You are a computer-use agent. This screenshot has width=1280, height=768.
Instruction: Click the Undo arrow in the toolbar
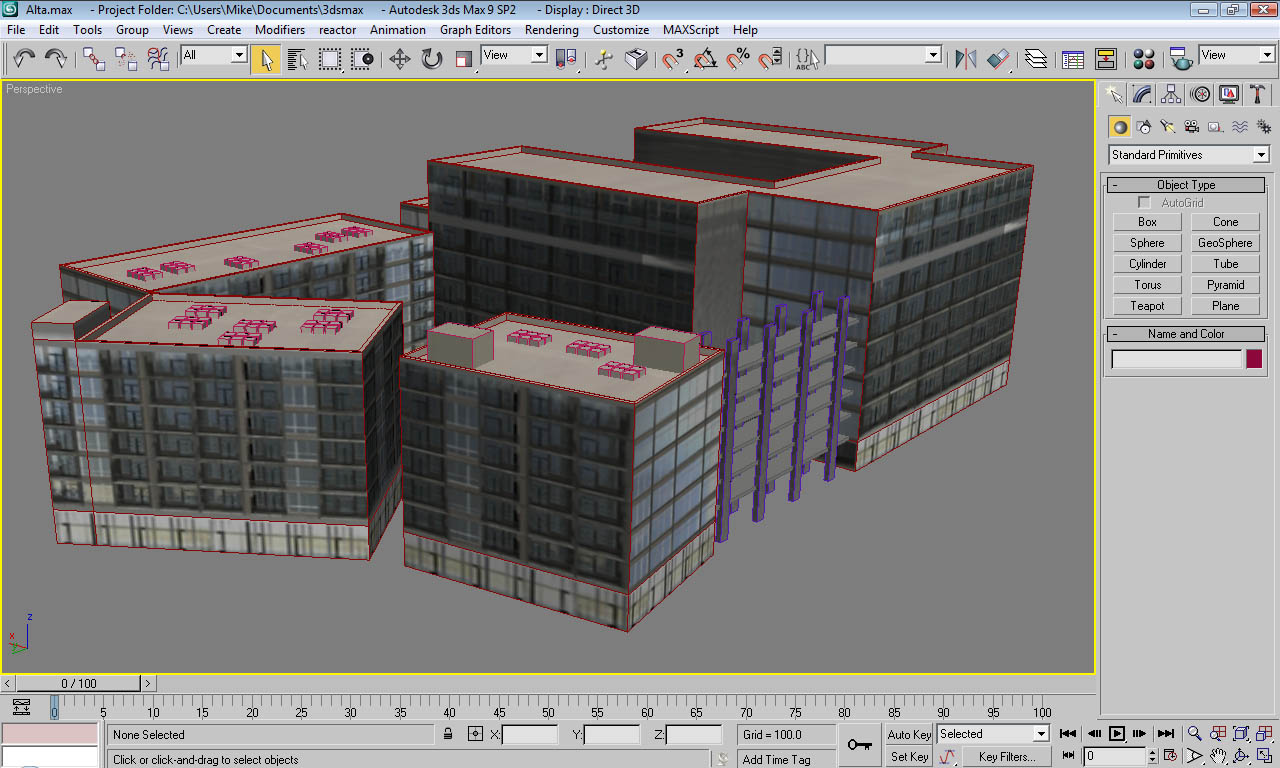click(24, 59)
